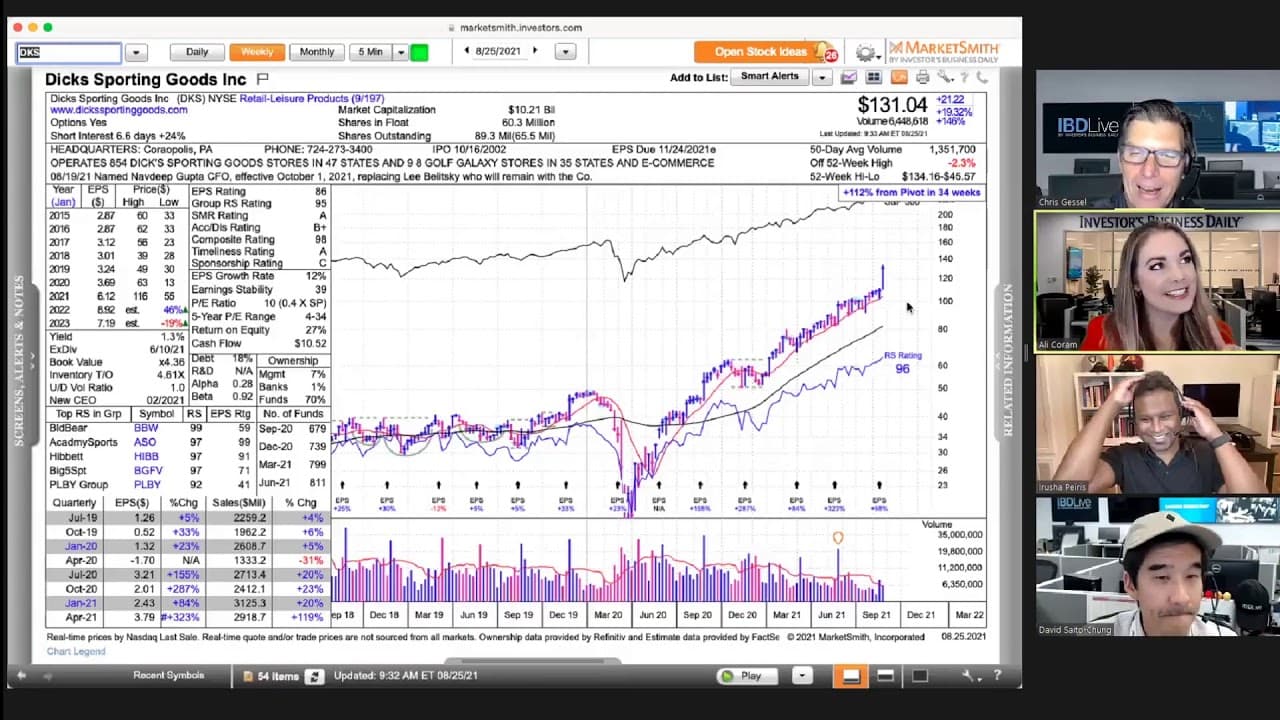Open Recent Symbols in the bottom bar
This screenshot has width=1280, height=720.
point(168,676)
